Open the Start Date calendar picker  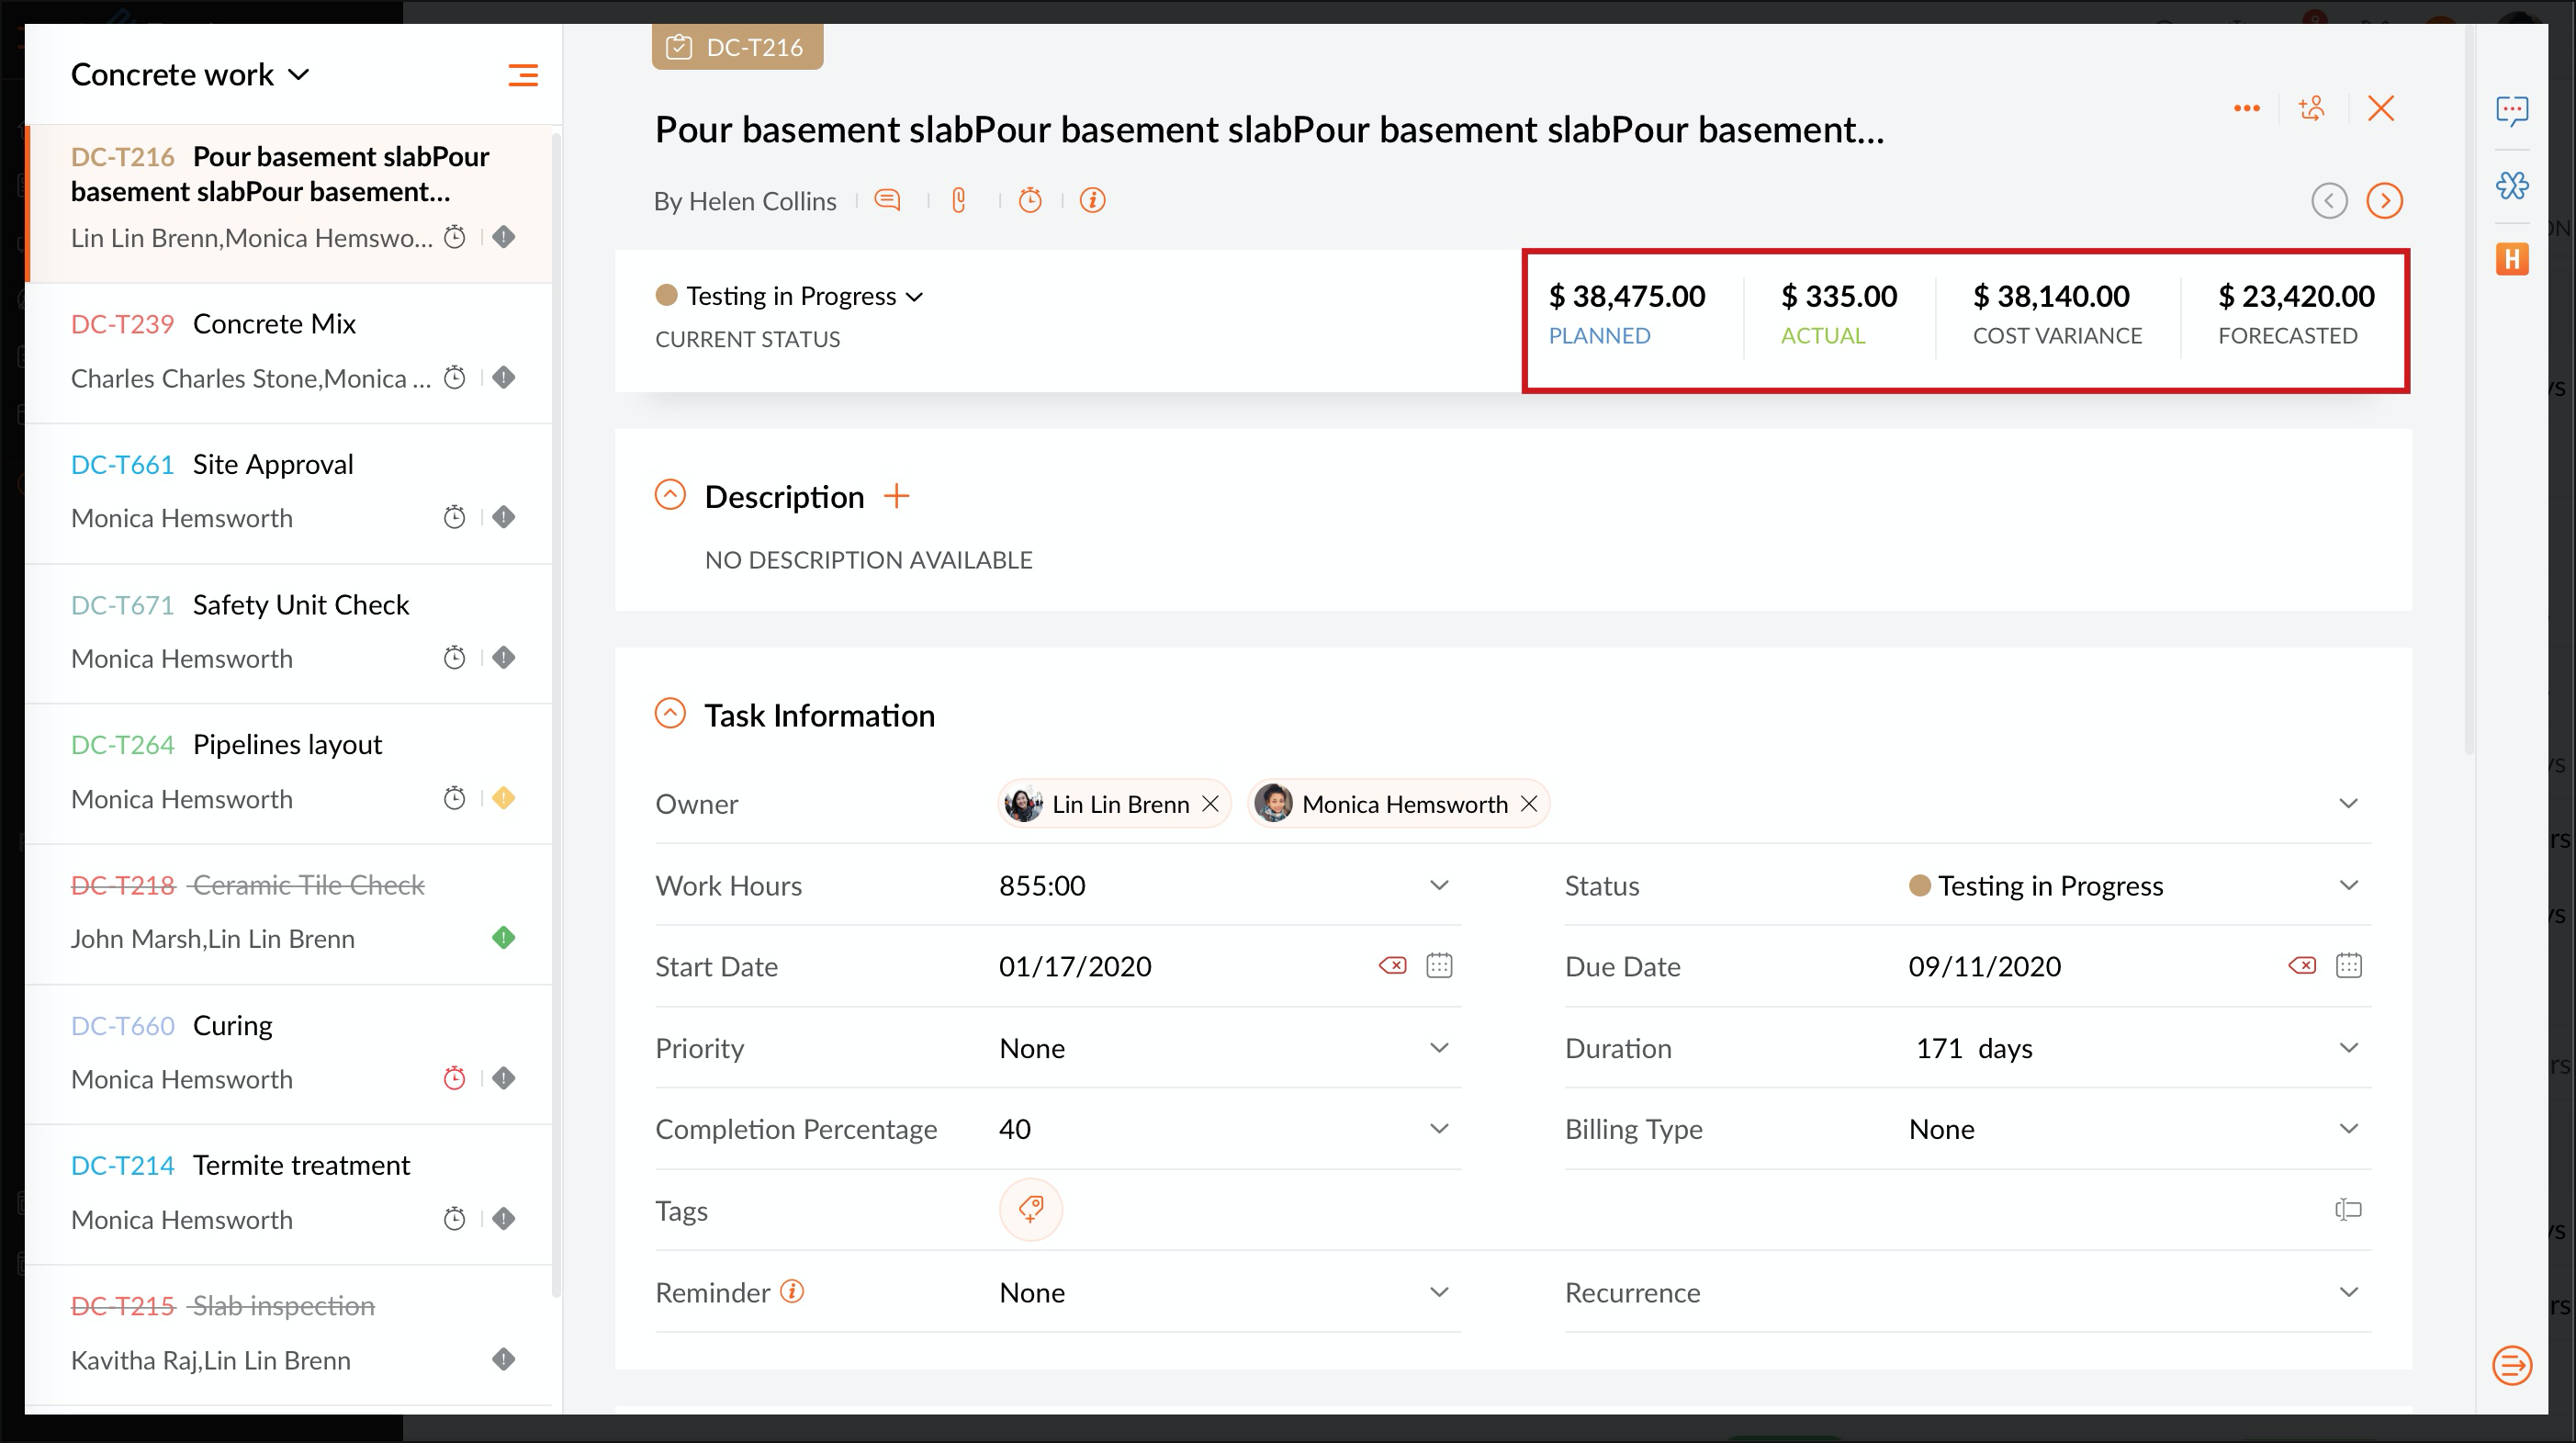point(1439,966)
